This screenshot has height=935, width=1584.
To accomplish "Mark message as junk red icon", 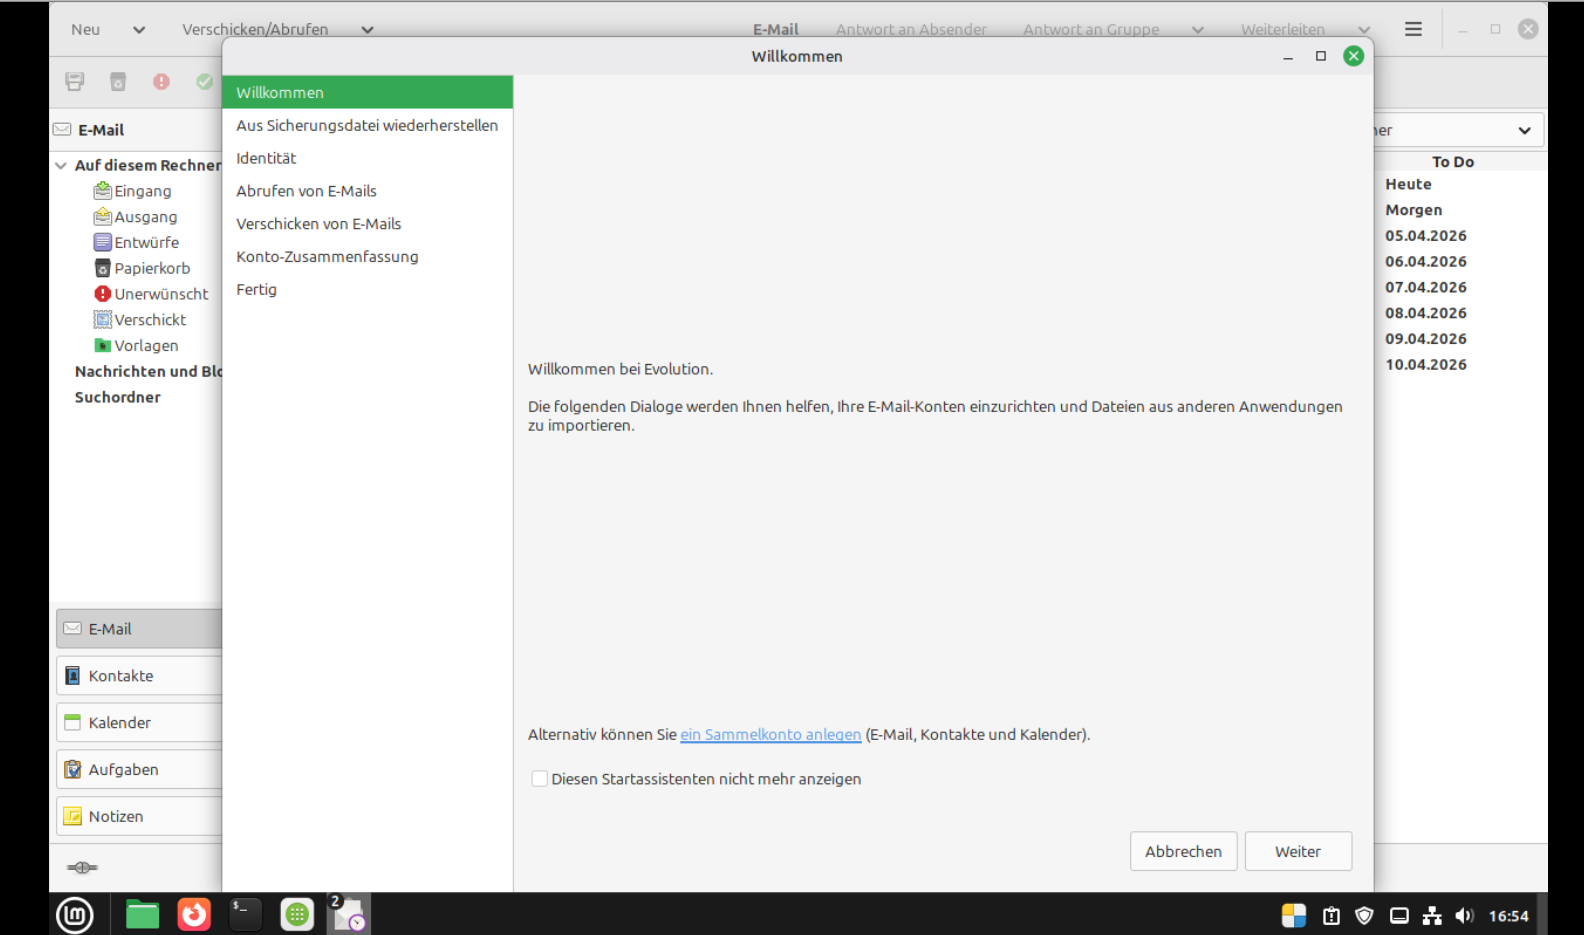I will 161,82.
